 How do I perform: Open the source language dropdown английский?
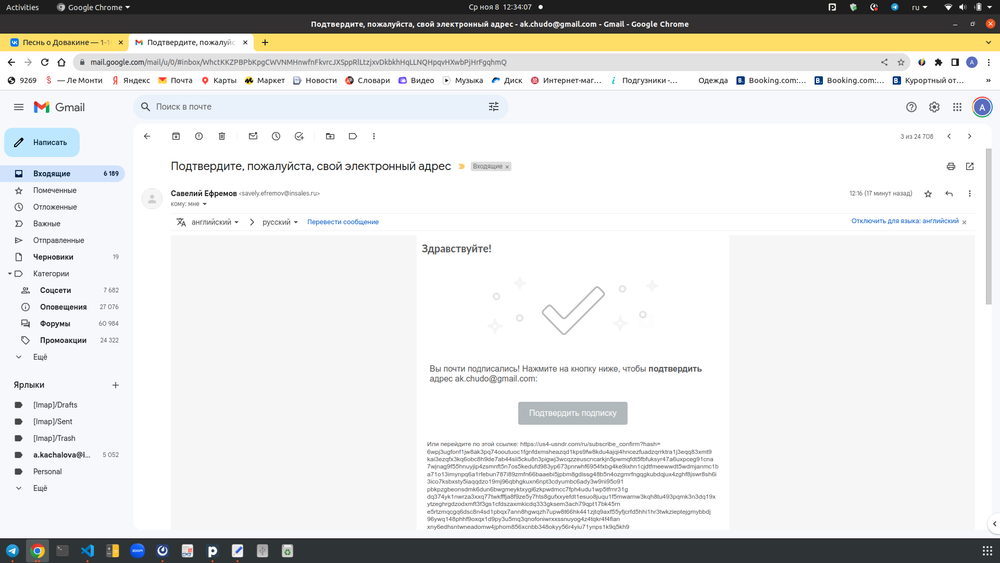click(215, 222)
